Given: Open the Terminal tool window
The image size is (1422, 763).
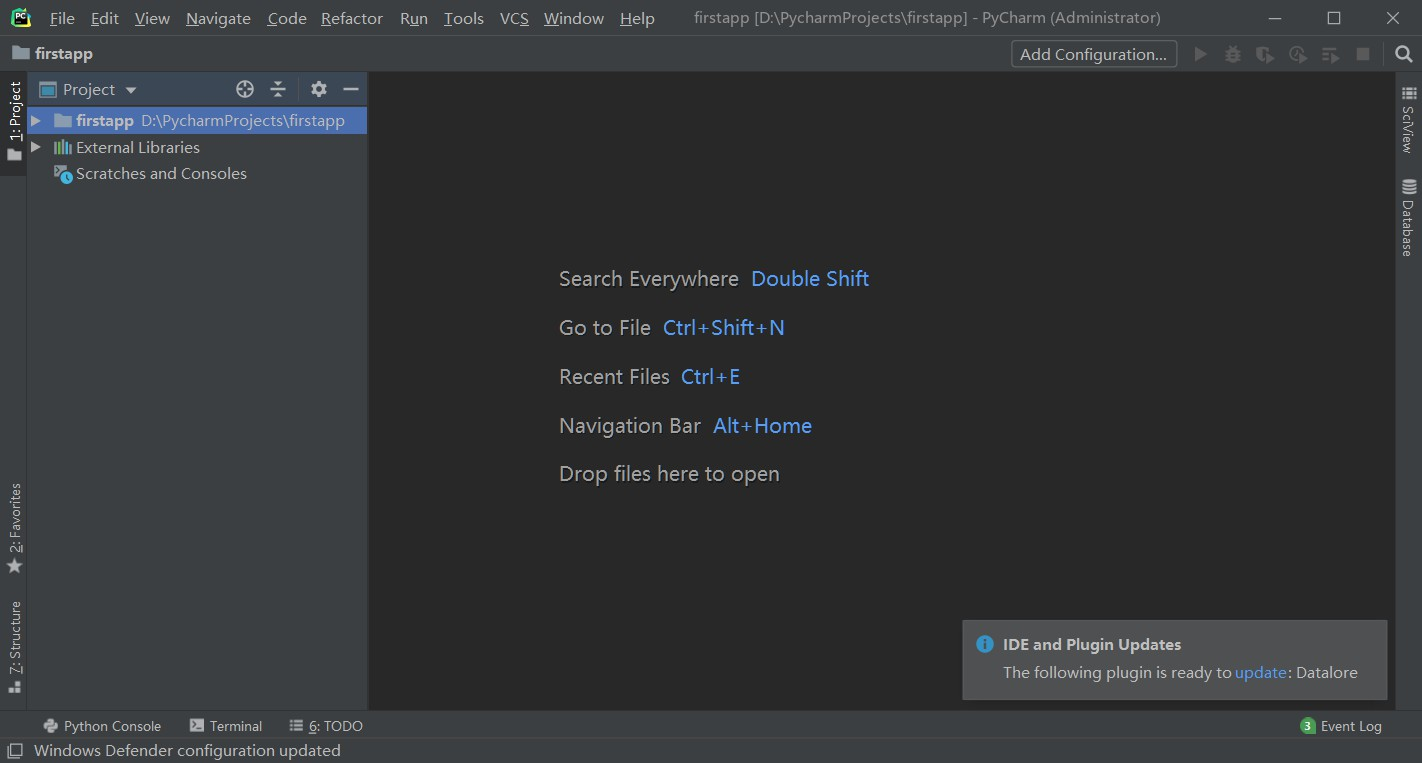Looking at the screenshot, I should coord(226,725).
